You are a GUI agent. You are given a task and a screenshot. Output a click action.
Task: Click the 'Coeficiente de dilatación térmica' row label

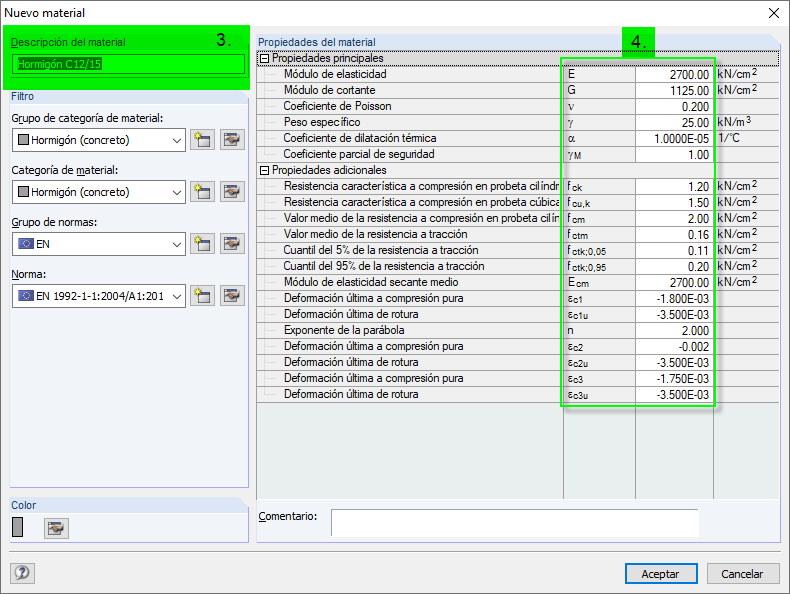[360, 138]
